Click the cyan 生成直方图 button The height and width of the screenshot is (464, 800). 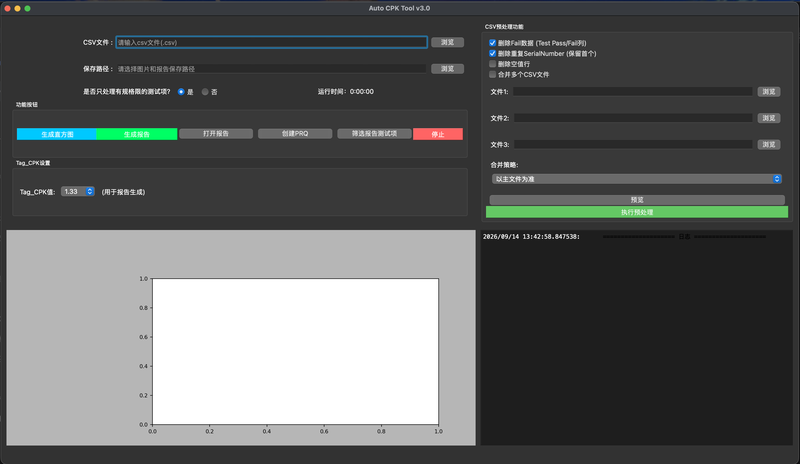tap(57, 134)
